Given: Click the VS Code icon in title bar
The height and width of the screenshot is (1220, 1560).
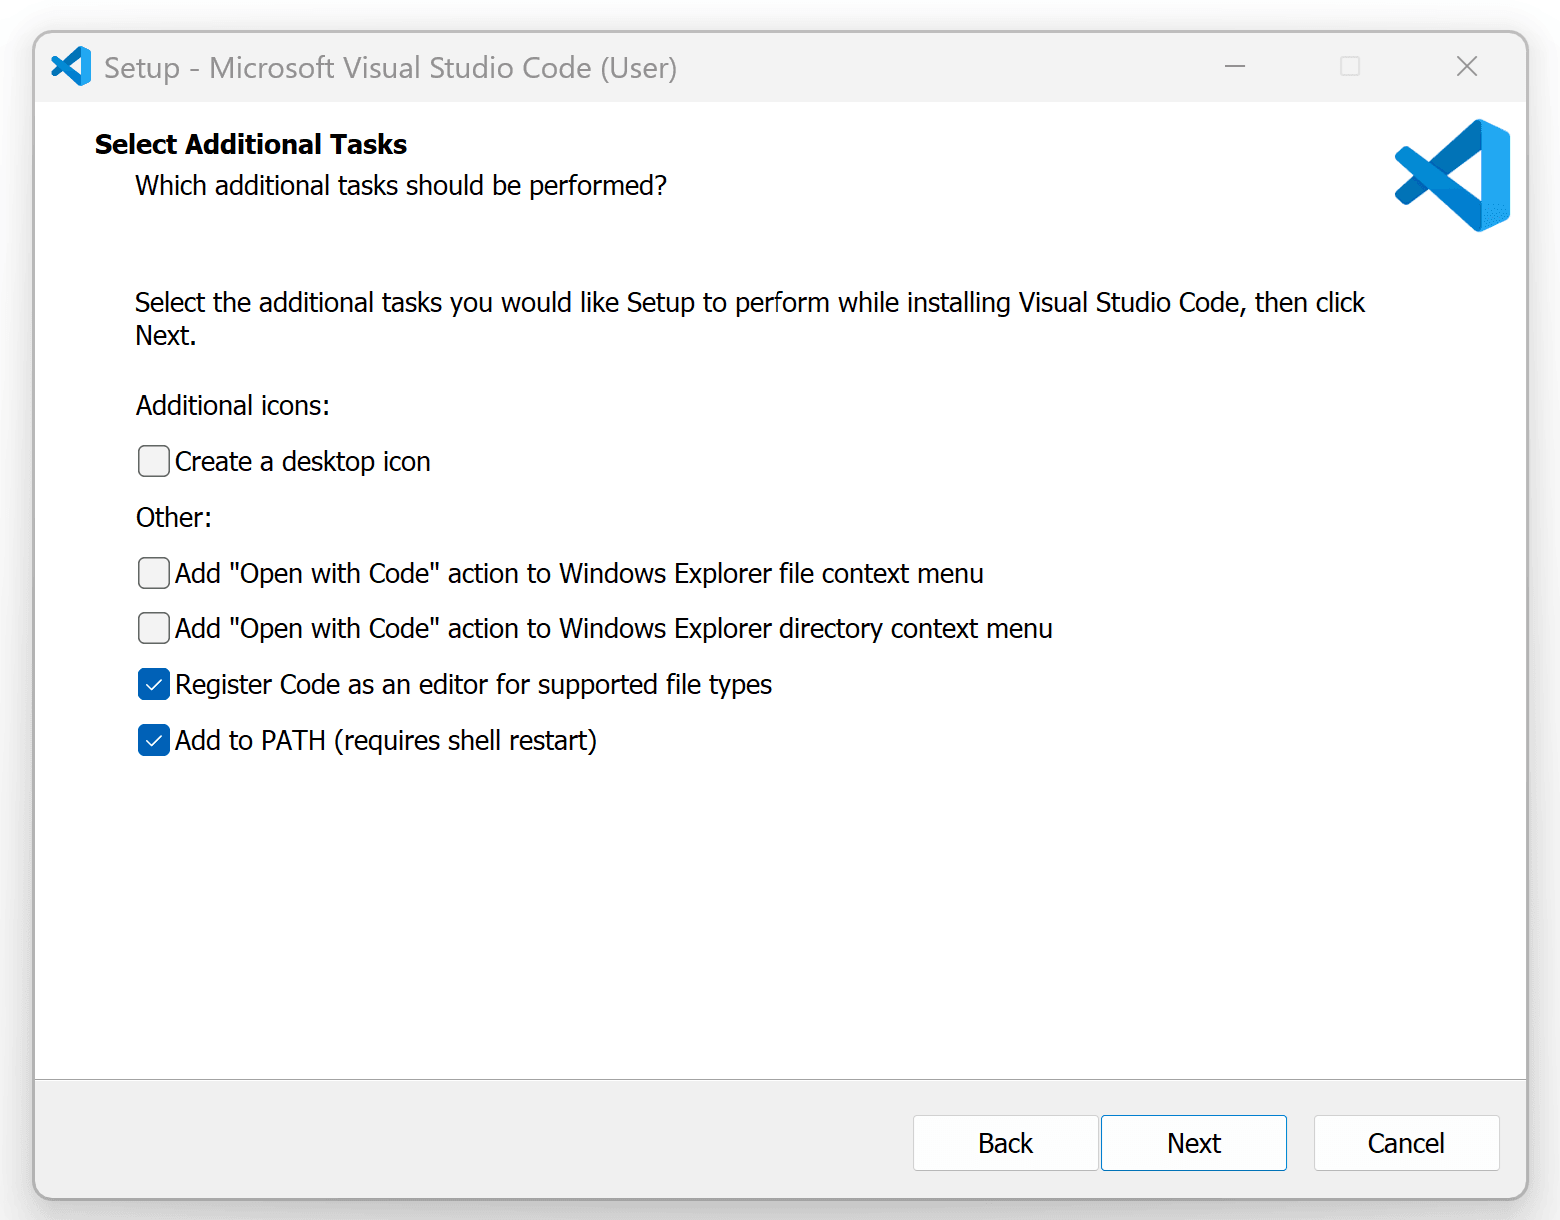Looking at the screenshot, I should pyautogui.click(x=70, y=66).
